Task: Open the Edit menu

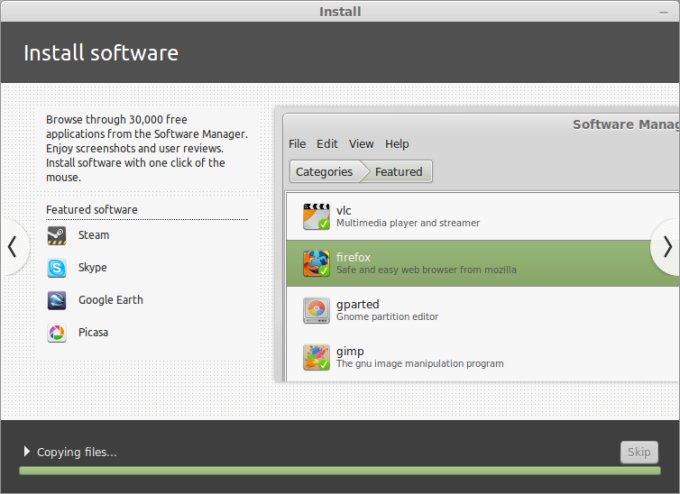Action: pos(327,144)
